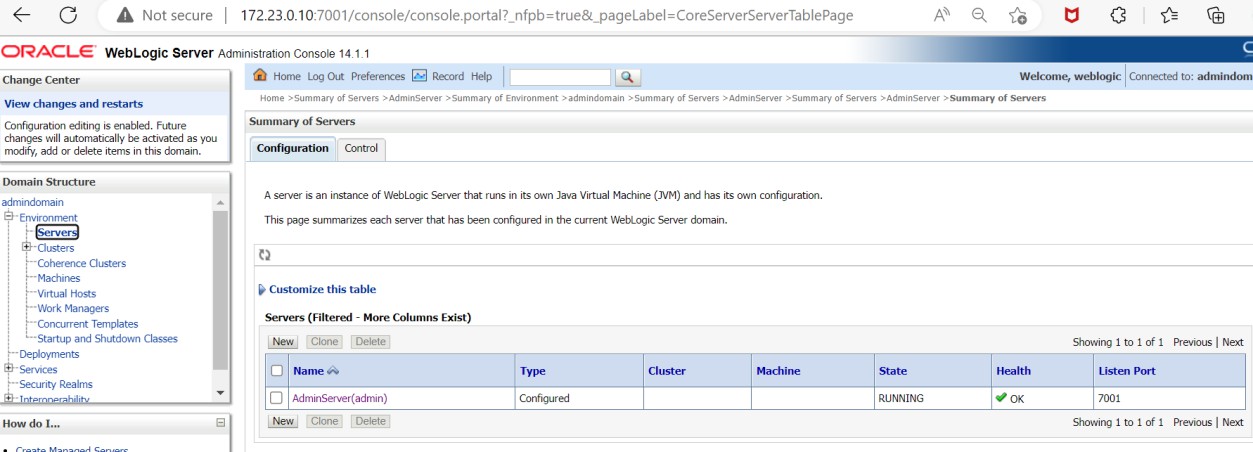Open Security Realms tree item

click(56, 384)
